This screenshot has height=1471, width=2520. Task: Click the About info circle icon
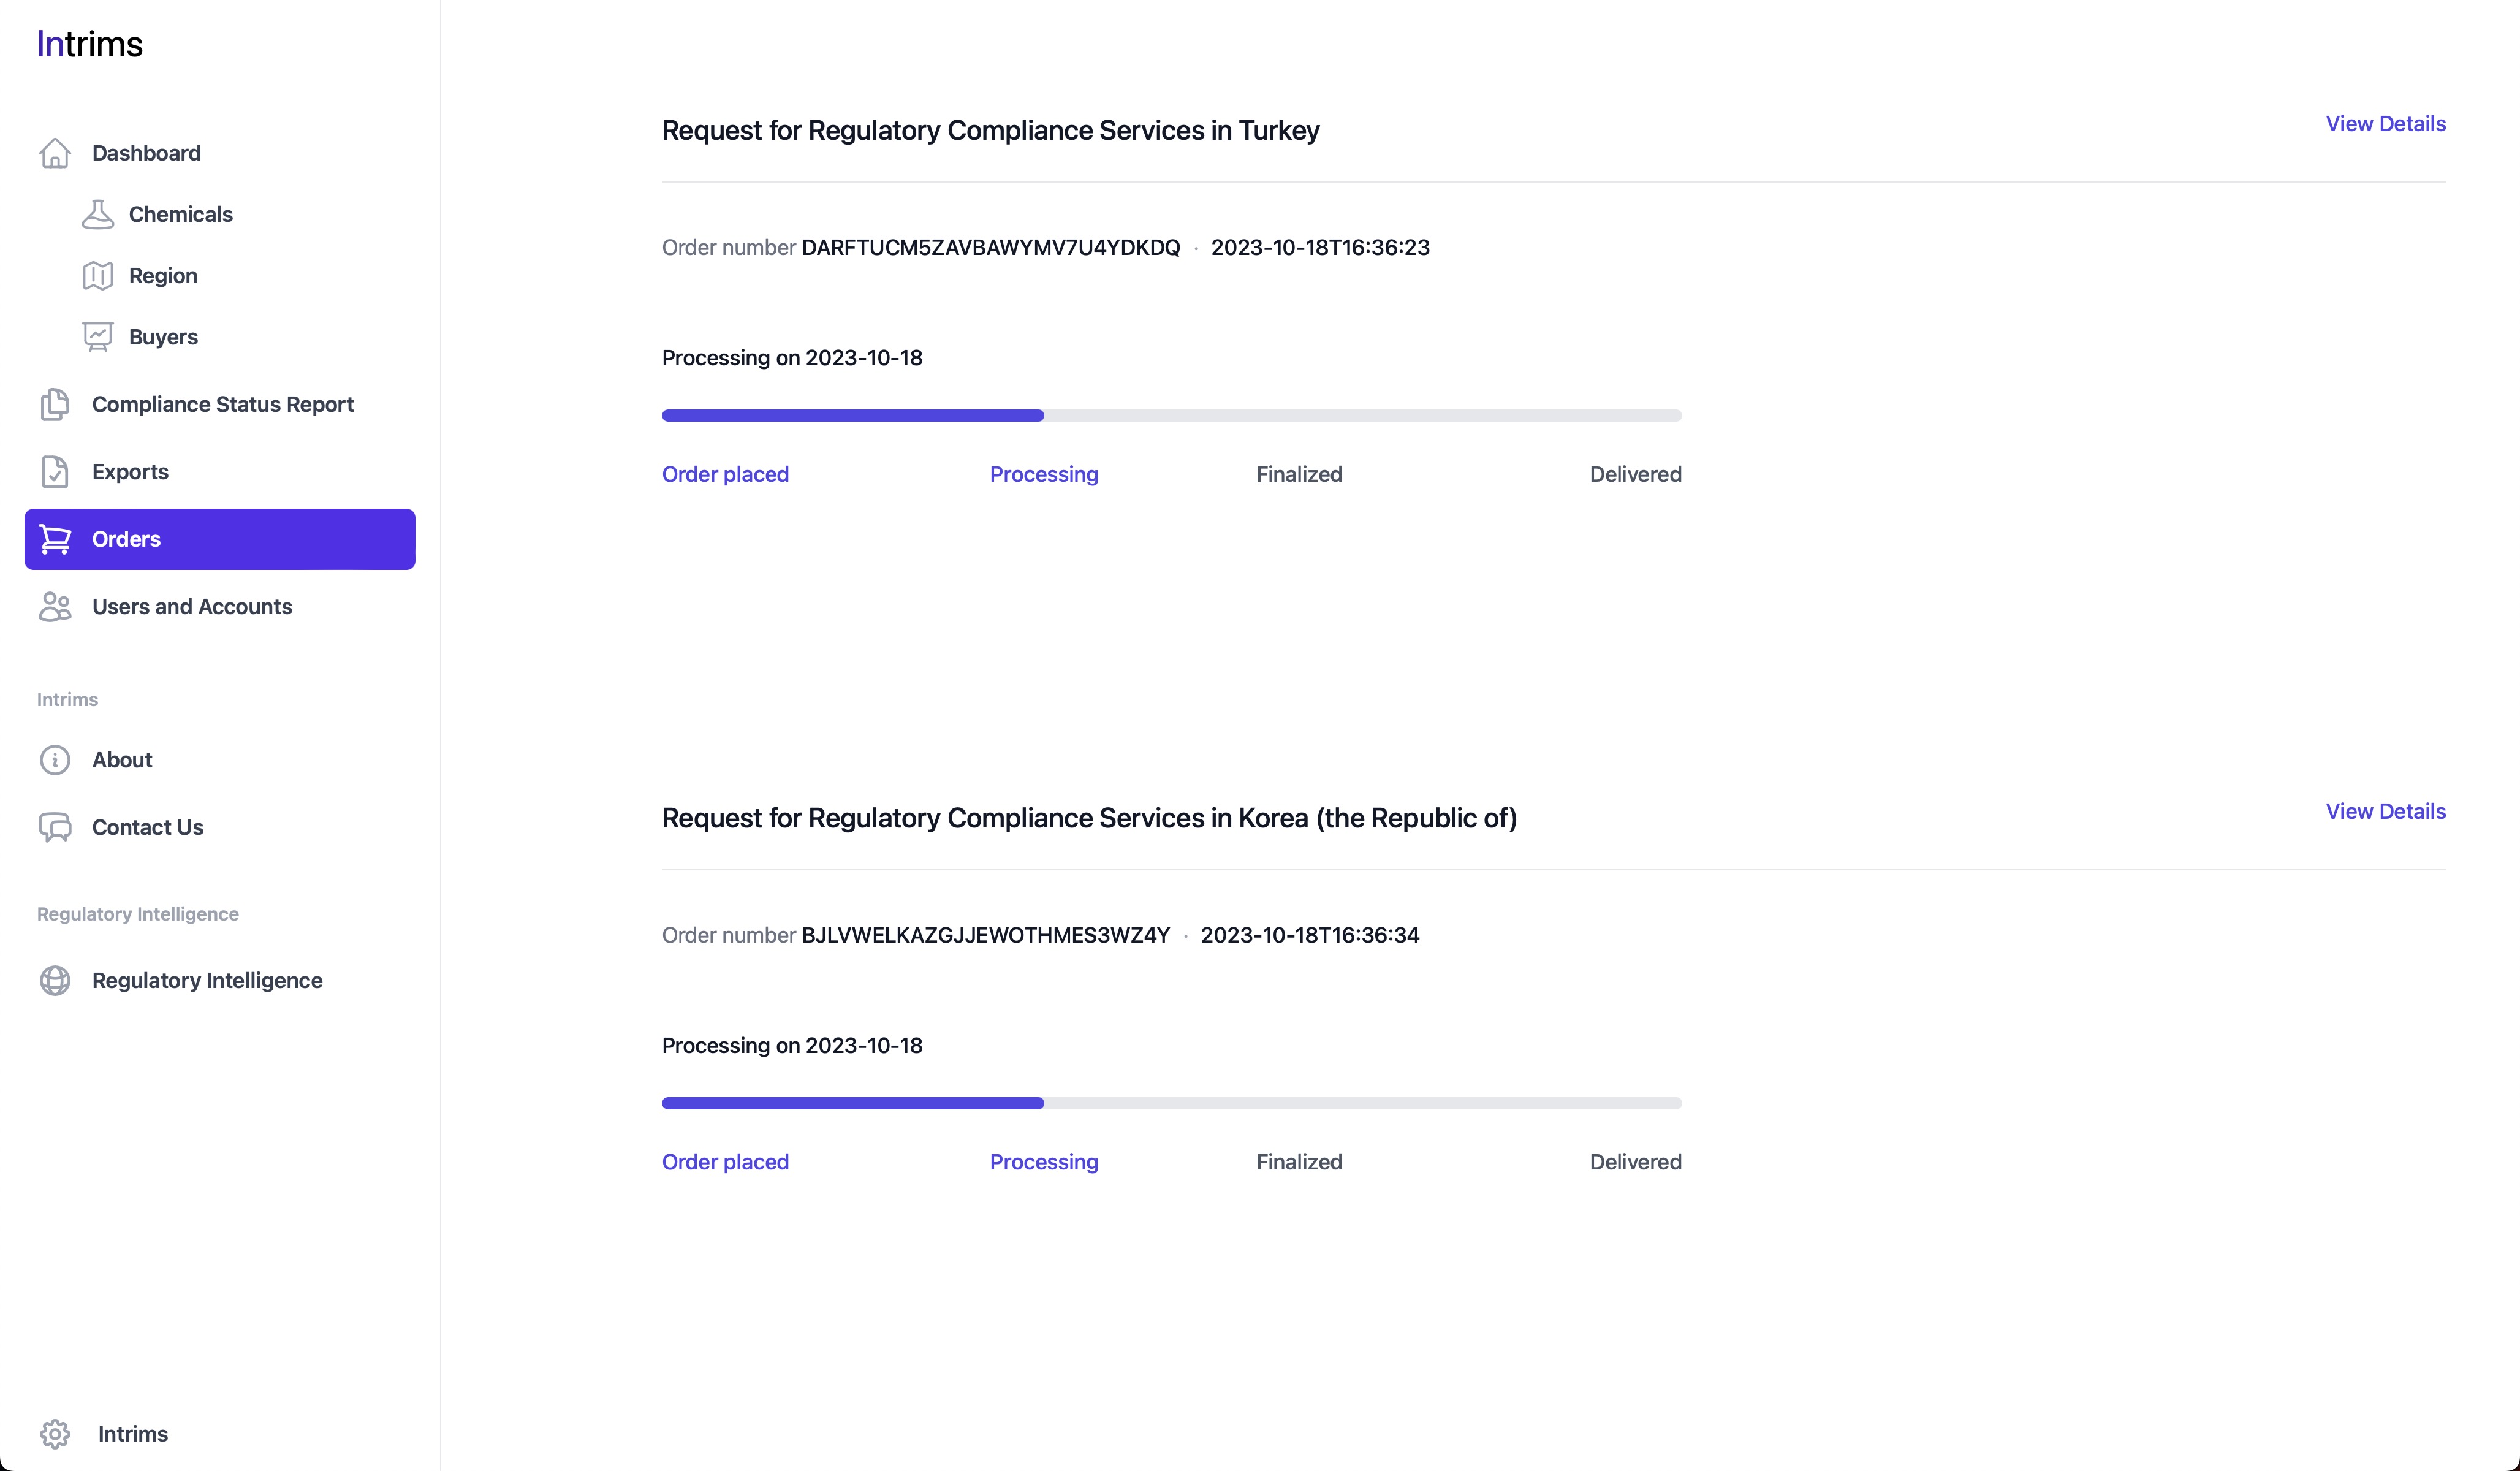click(55, 760)
